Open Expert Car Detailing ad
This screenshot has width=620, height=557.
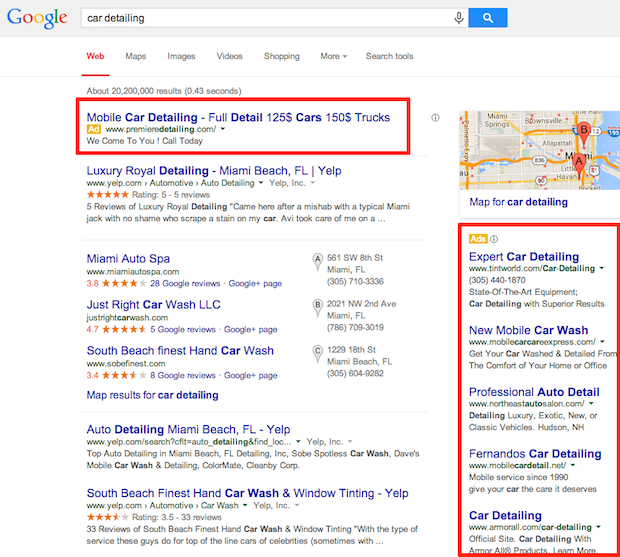(524, 257)
